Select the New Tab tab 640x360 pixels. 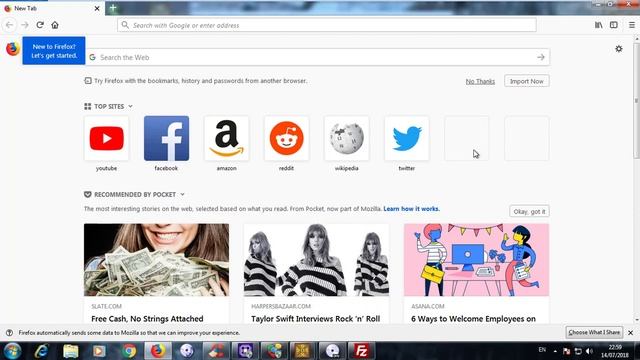point(52,8)
